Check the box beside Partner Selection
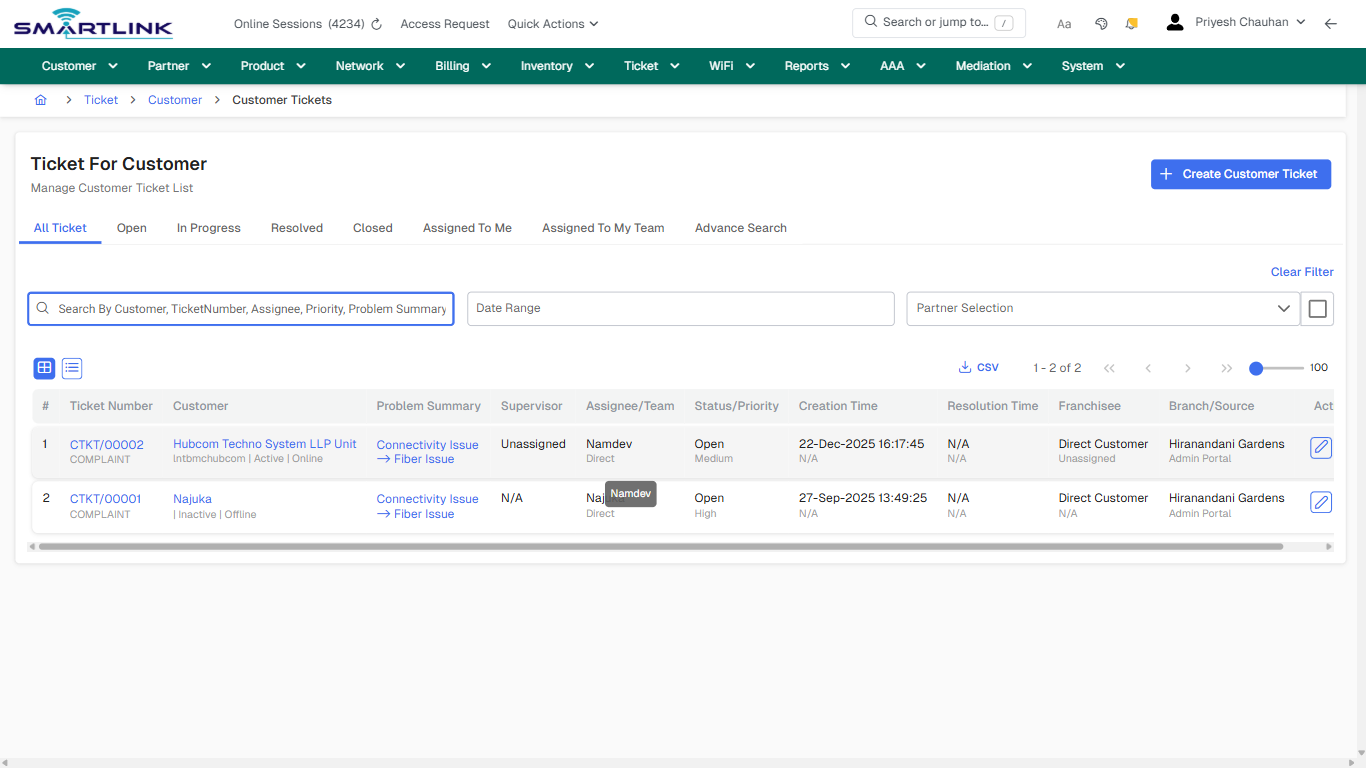The height and width of the screenshot is (768, 1366). click(1317, 308)
